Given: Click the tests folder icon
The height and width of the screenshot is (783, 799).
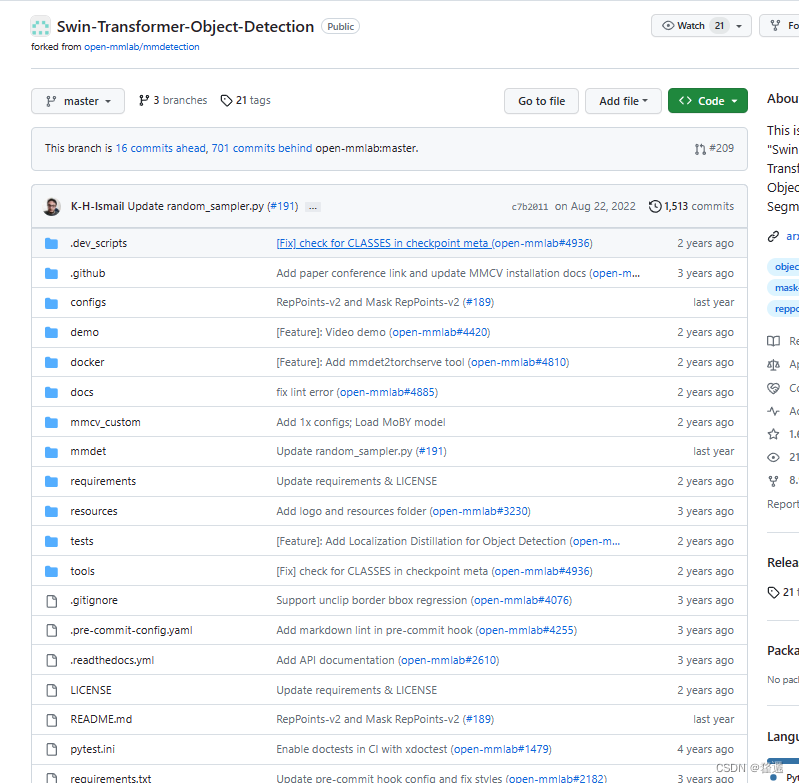Looking at the screenshot, I should 51,542.
